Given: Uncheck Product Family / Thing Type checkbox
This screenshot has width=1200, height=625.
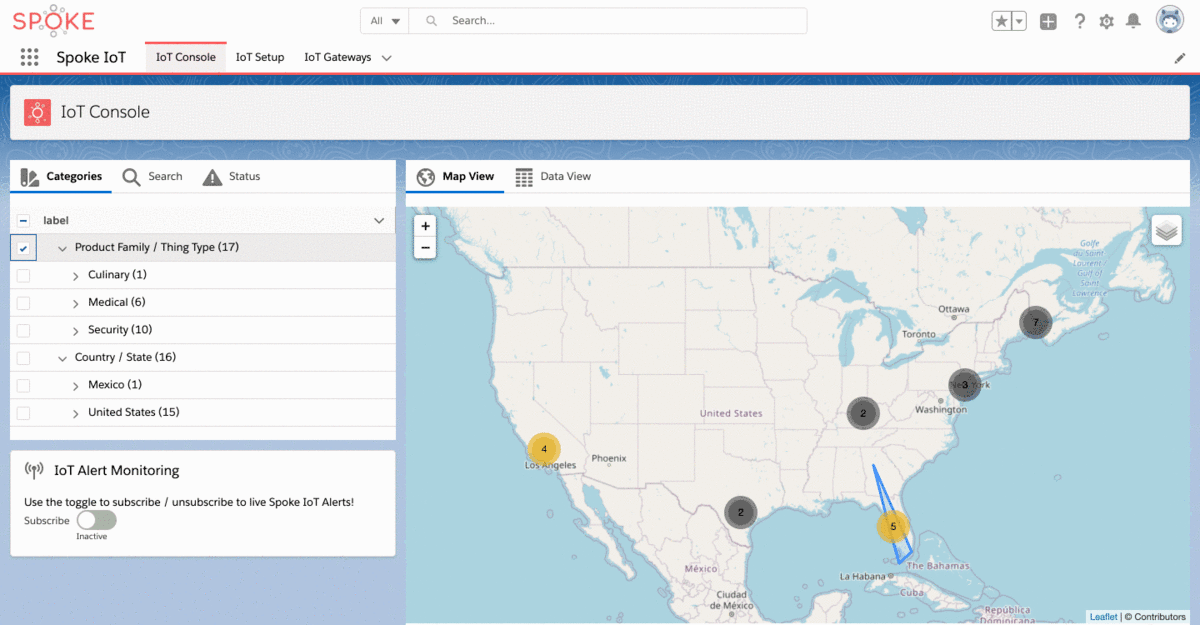Looking at the screenshot, I should [x=24, y=247].
